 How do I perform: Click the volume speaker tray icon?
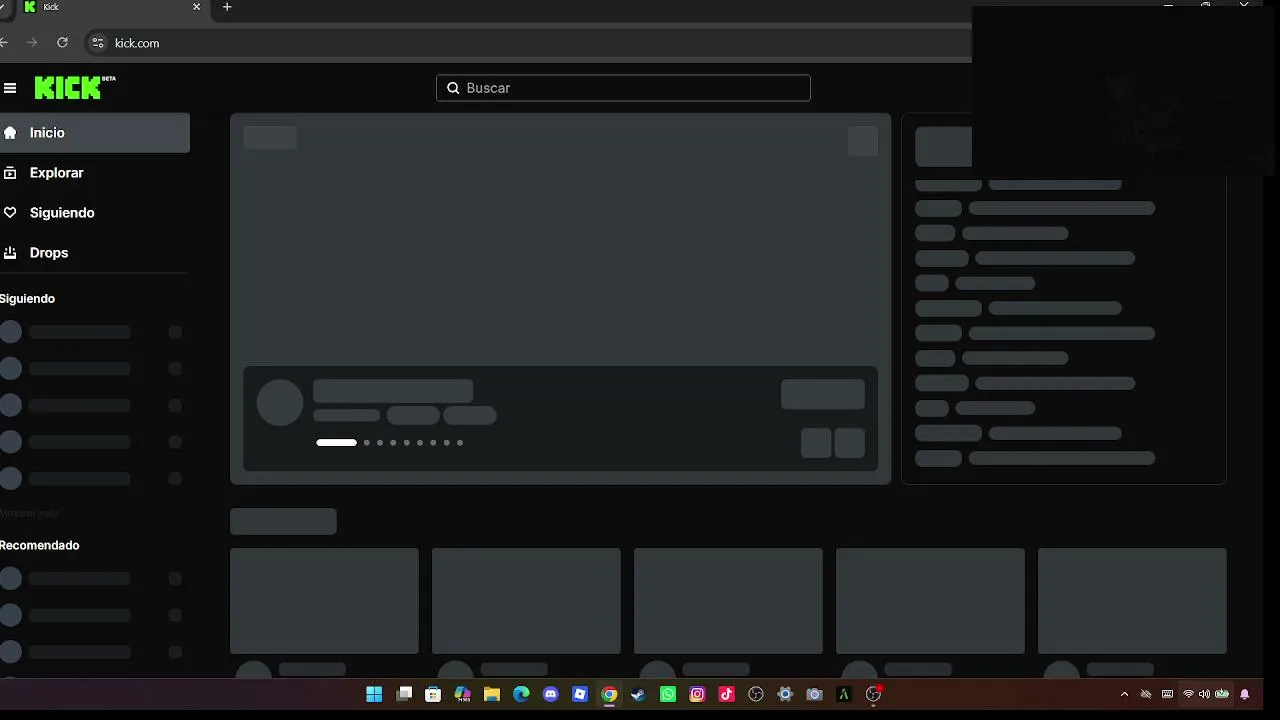point(1204,694)
